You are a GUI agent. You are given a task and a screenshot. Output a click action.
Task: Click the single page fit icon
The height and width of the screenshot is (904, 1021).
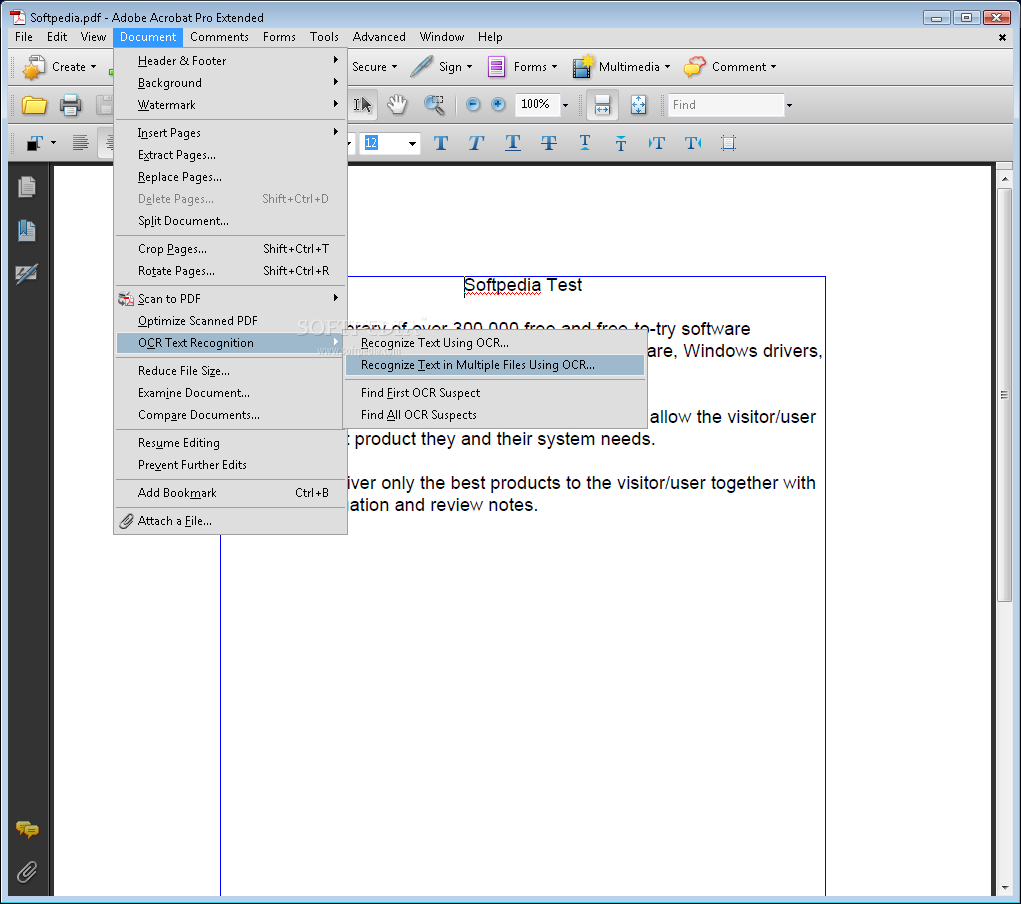point(639,105)
